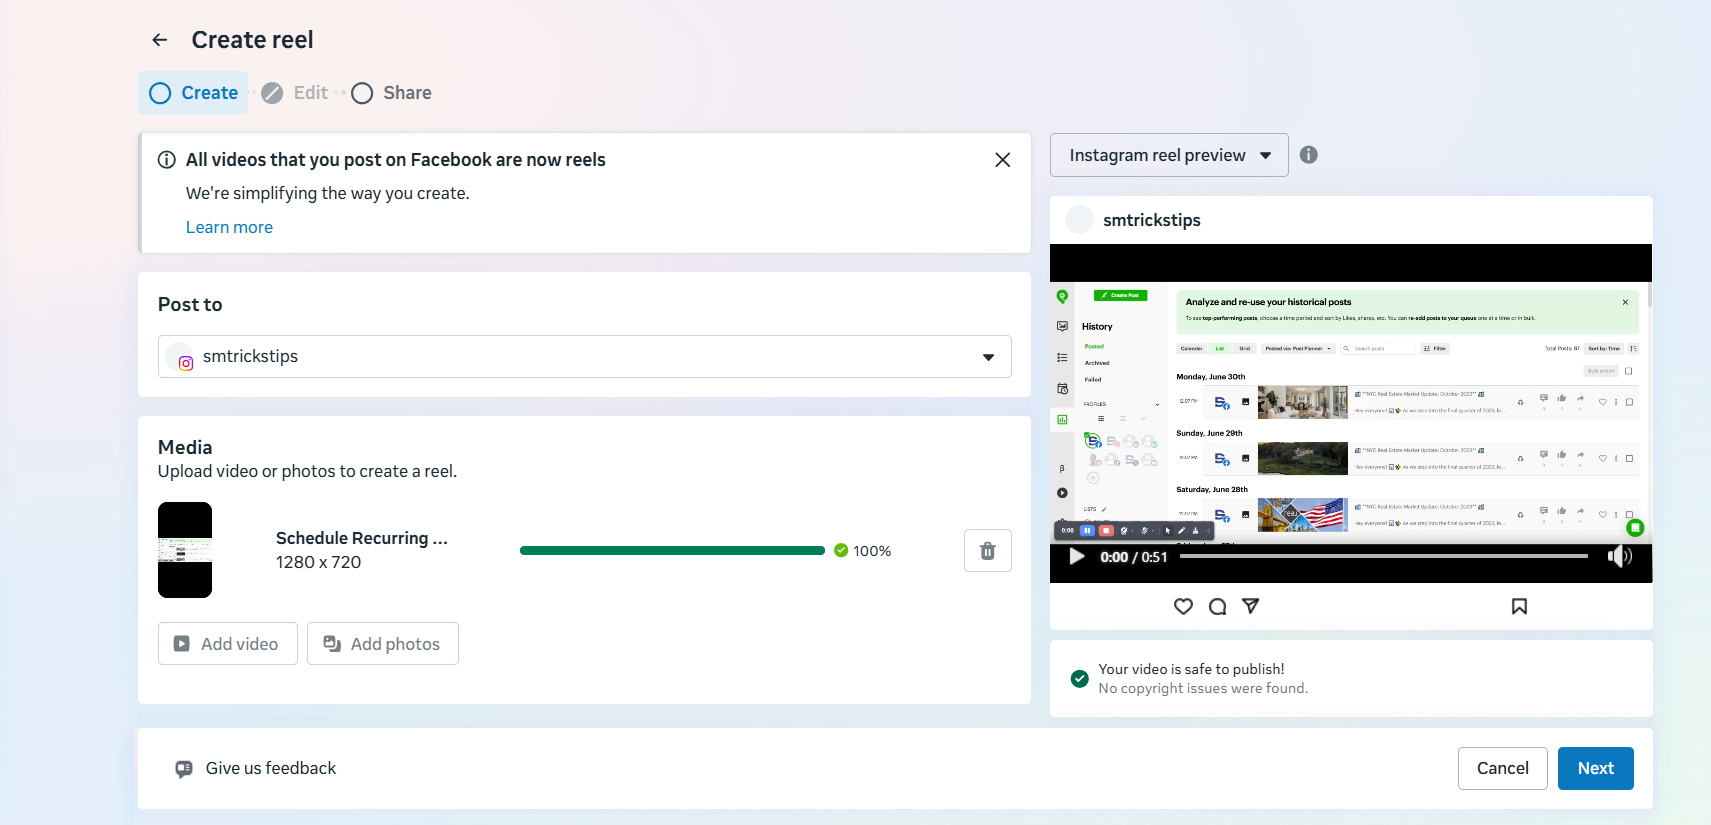Click the share paper-plane icon in preview

[1250, 606]
